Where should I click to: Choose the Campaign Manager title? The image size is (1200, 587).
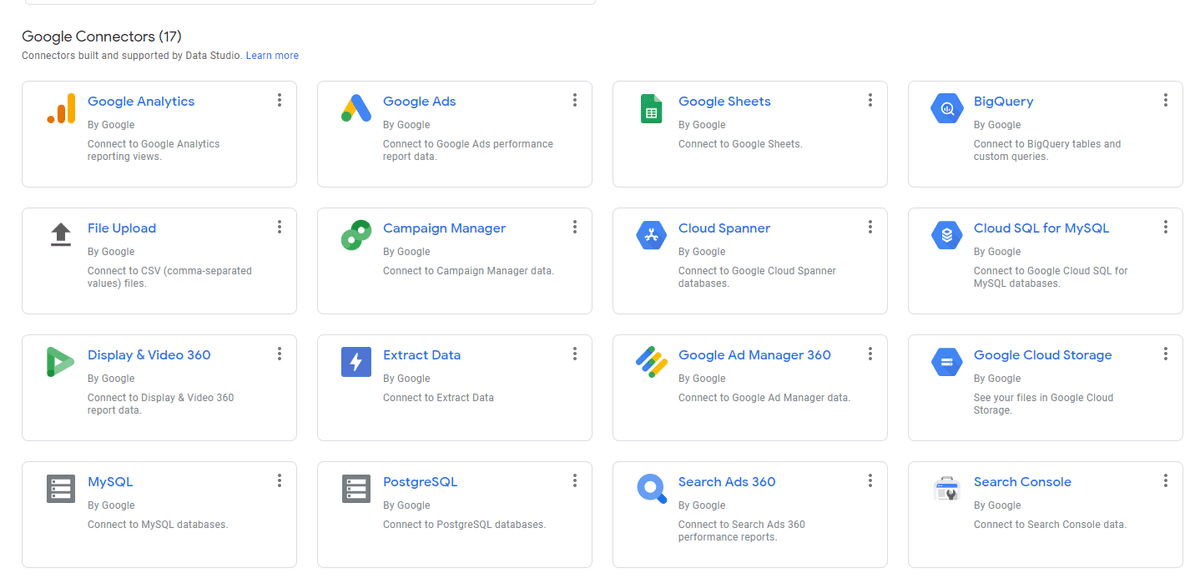444,229
